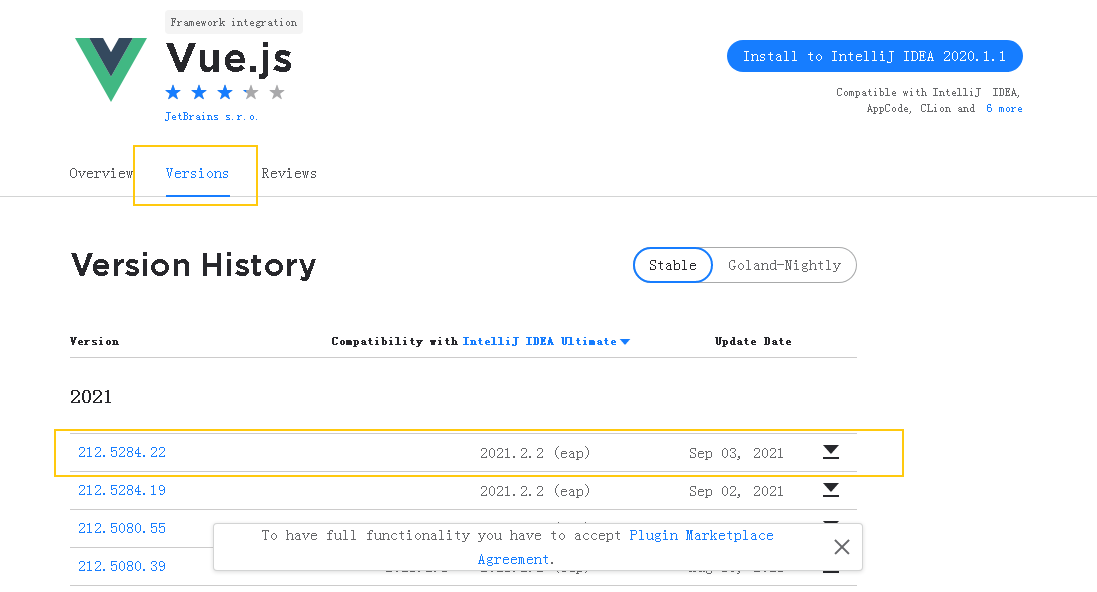Click the first rating star
1097x592 pixels.
pyautogui.click(x=174, y=92)
